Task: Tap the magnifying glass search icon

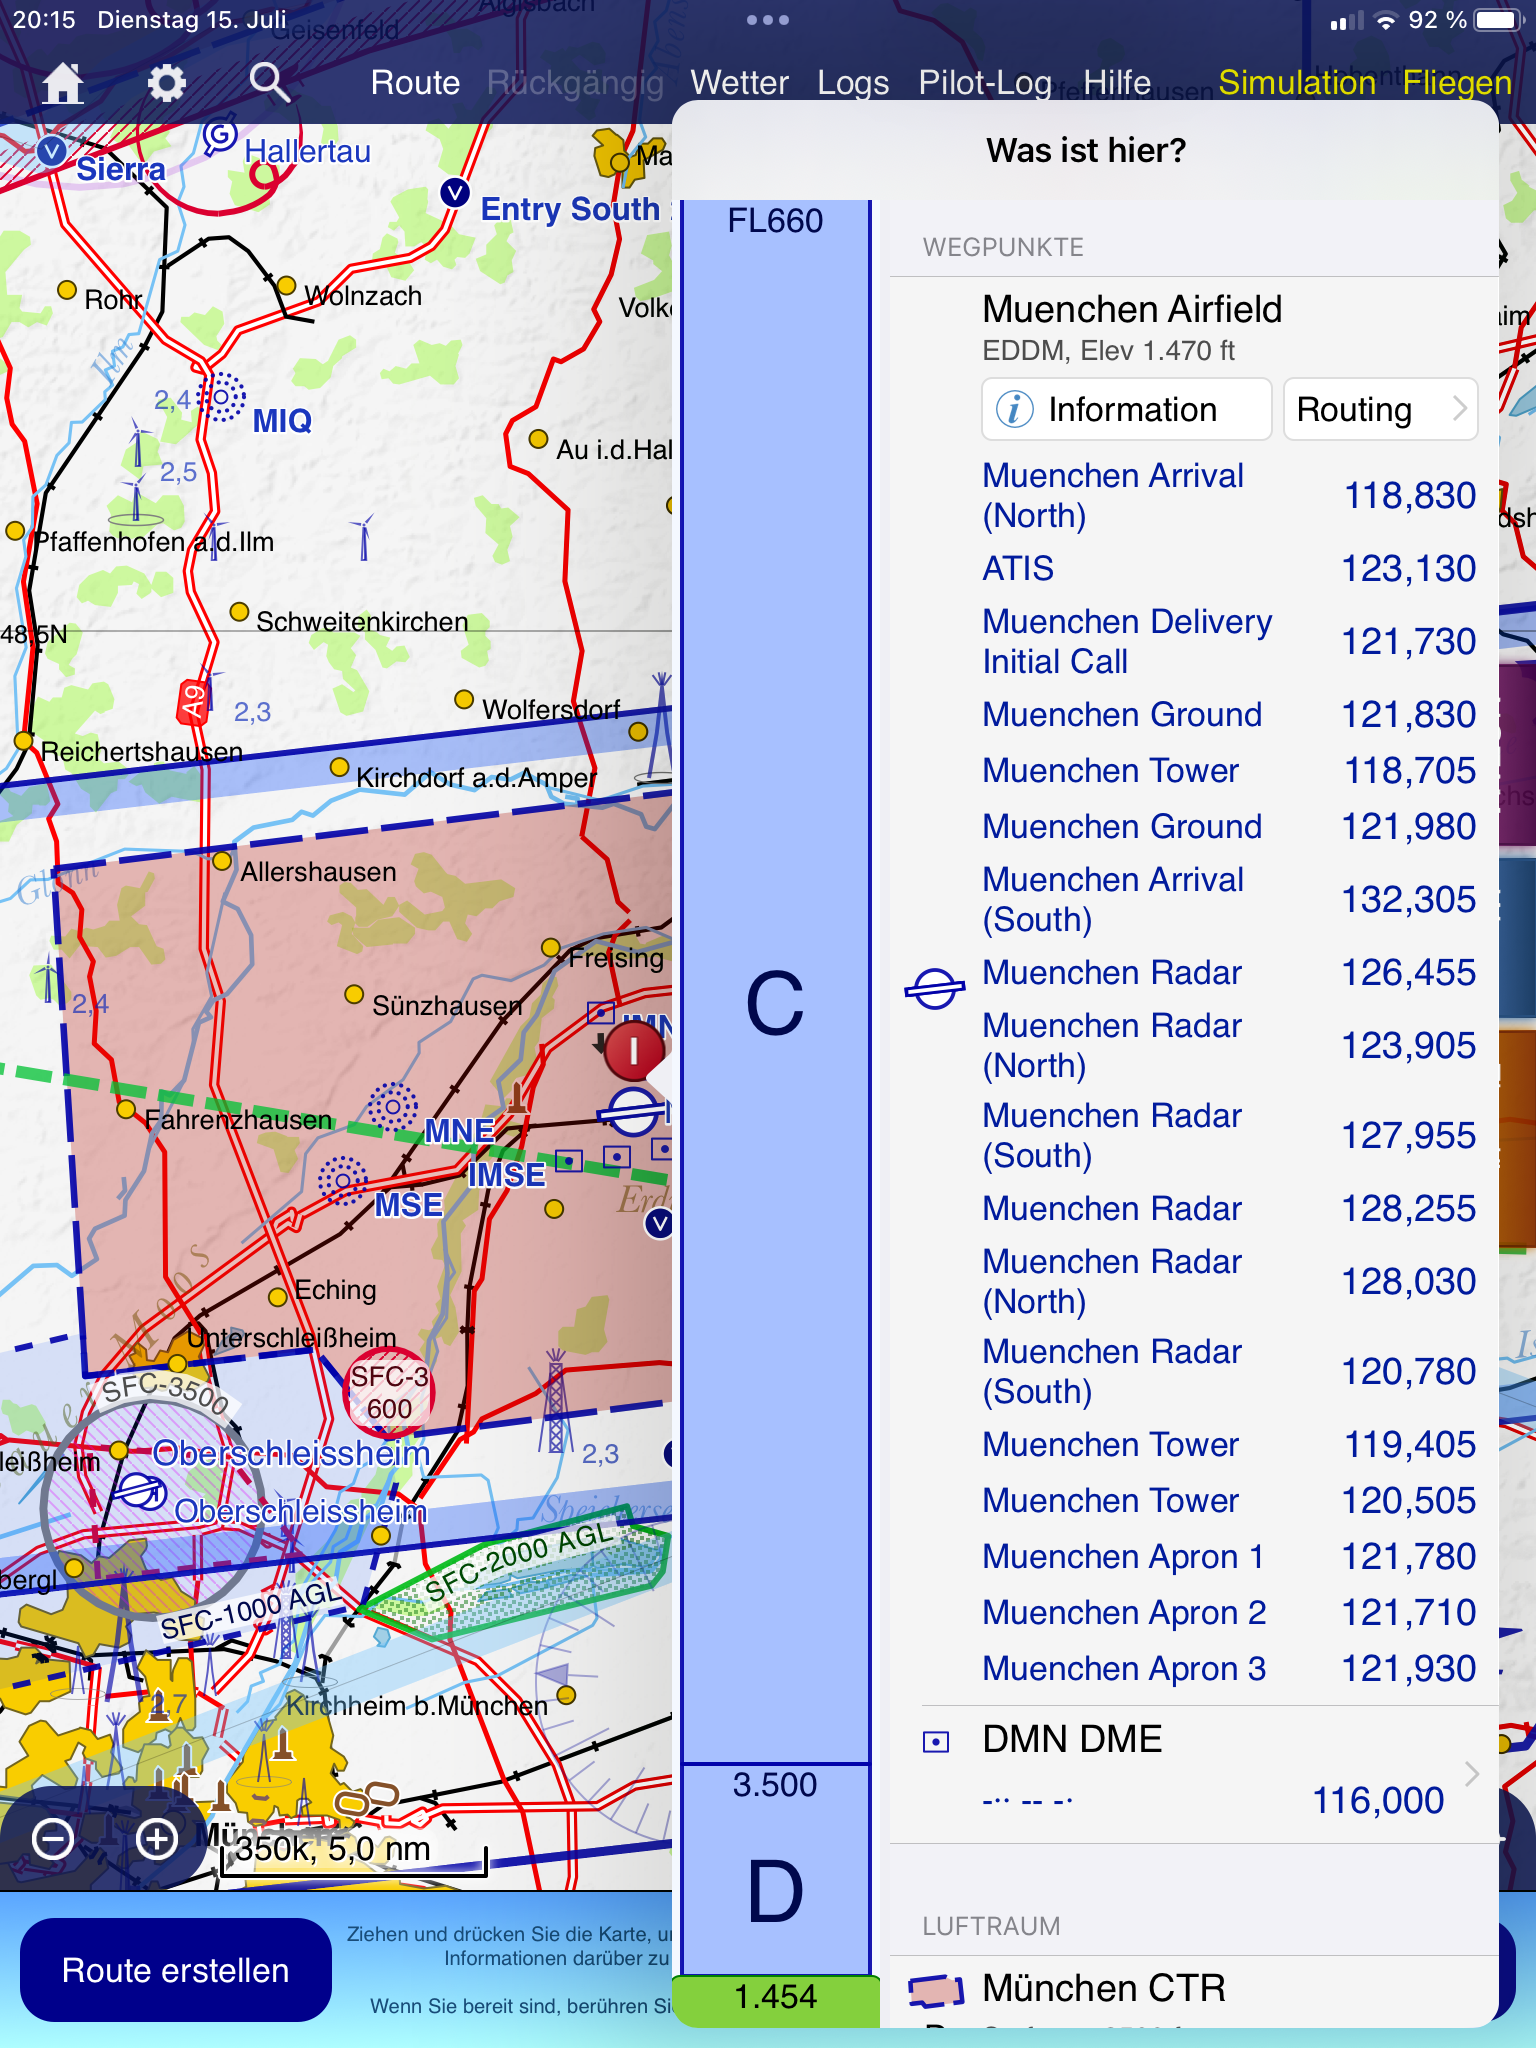Action: (268, 83)
